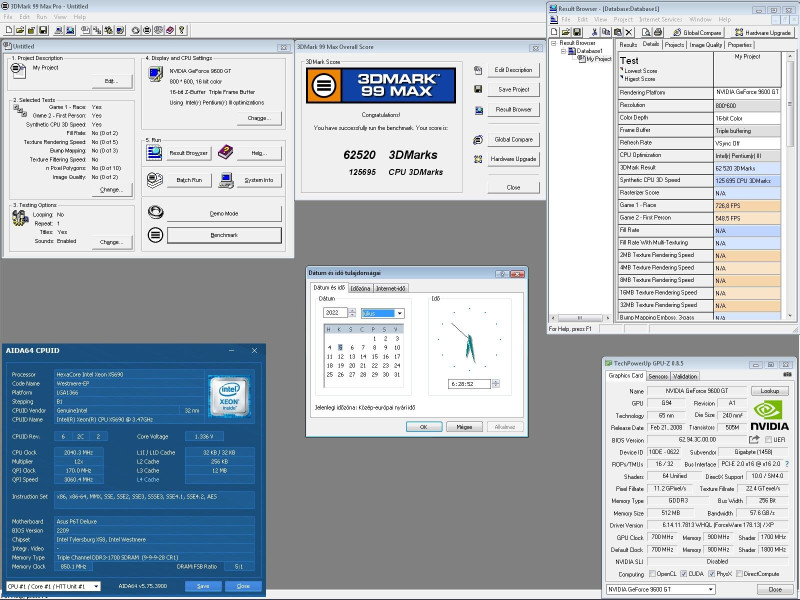Click yellow question mark help icon in 3DMark toolbar
This screenshot has height=600, width=800.
[182, 31]
